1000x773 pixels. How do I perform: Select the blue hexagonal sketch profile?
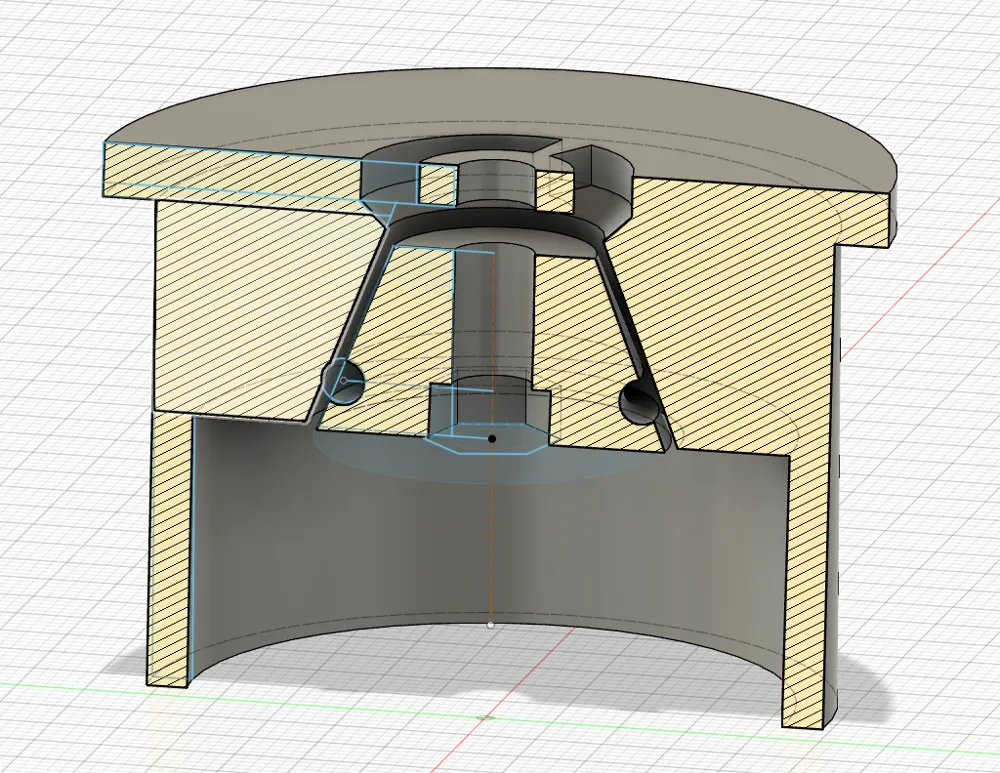(488, 438)
